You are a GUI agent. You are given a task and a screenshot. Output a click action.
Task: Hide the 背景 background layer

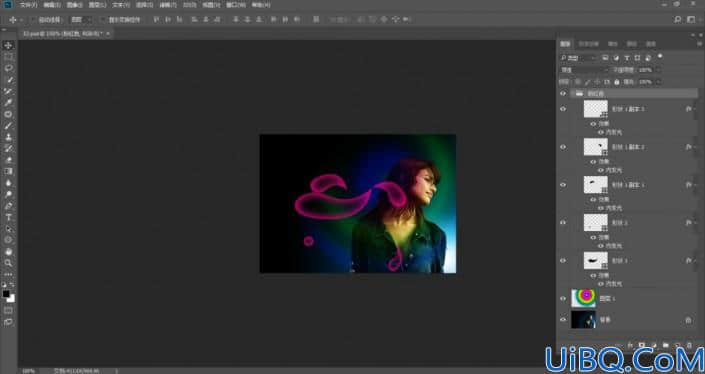click(563, 320)
